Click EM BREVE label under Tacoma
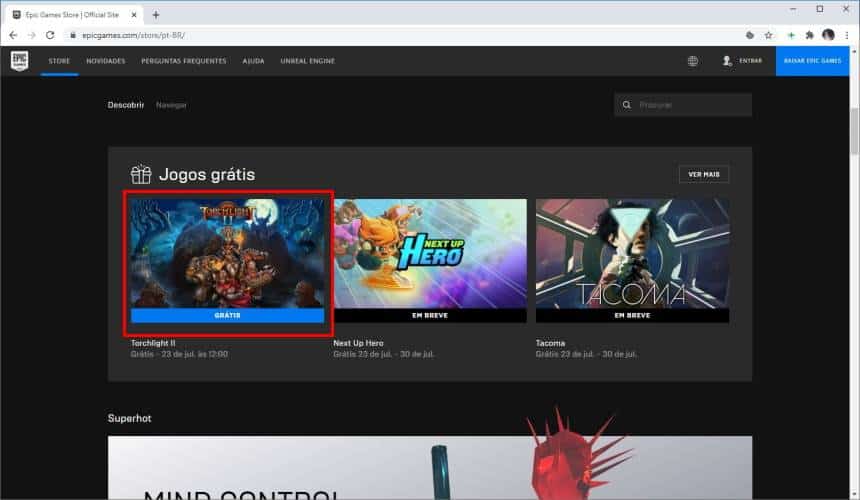This screenshot has height=500, width=860. pyautogui.click(x=632, y=315)
